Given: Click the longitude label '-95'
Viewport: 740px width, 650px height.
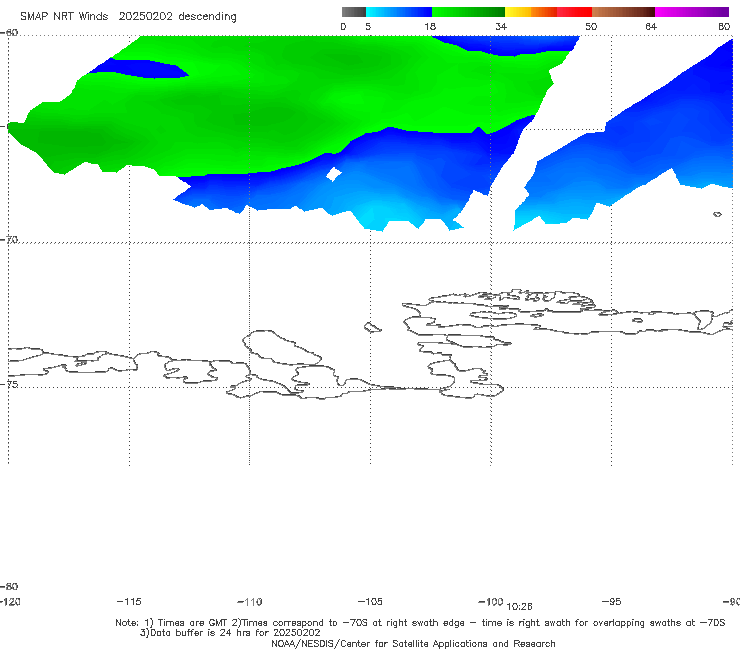Looking at the screenshot, I should tap(612, 601).
